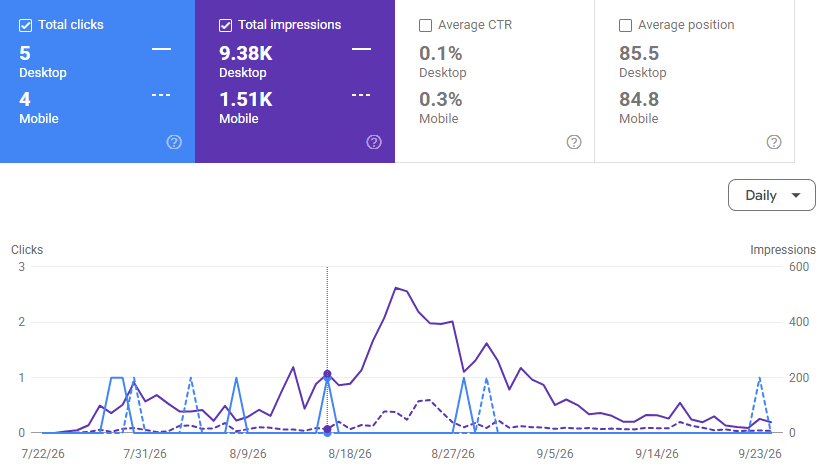This screenshot has width=826, height=468.
Task: Click the solid line legend for Desktop clicks
Action: (161, 49)
